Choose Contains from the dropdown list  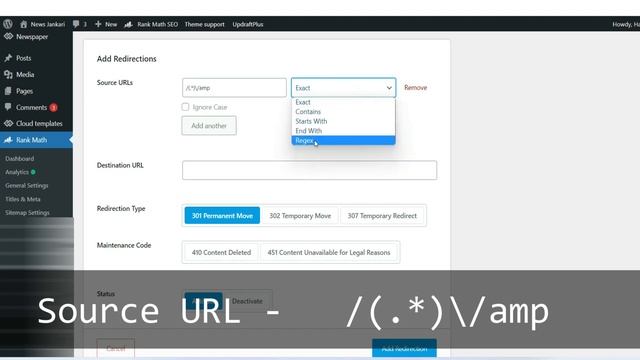point(343,111)
